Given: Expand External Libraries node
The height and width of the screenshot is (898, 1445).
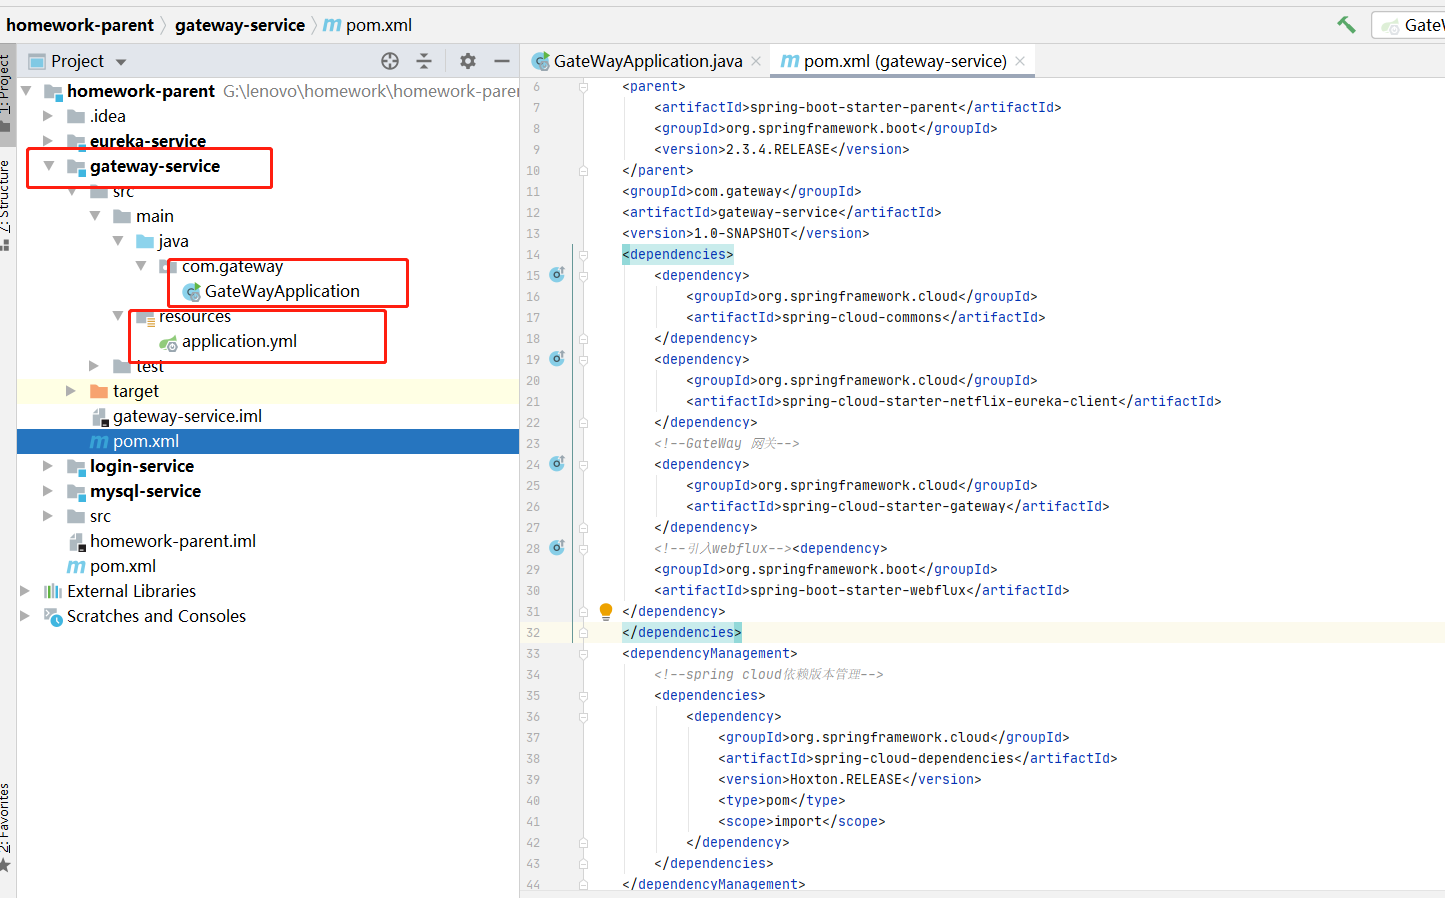Looking at the screenshot, I should point(25,591).
